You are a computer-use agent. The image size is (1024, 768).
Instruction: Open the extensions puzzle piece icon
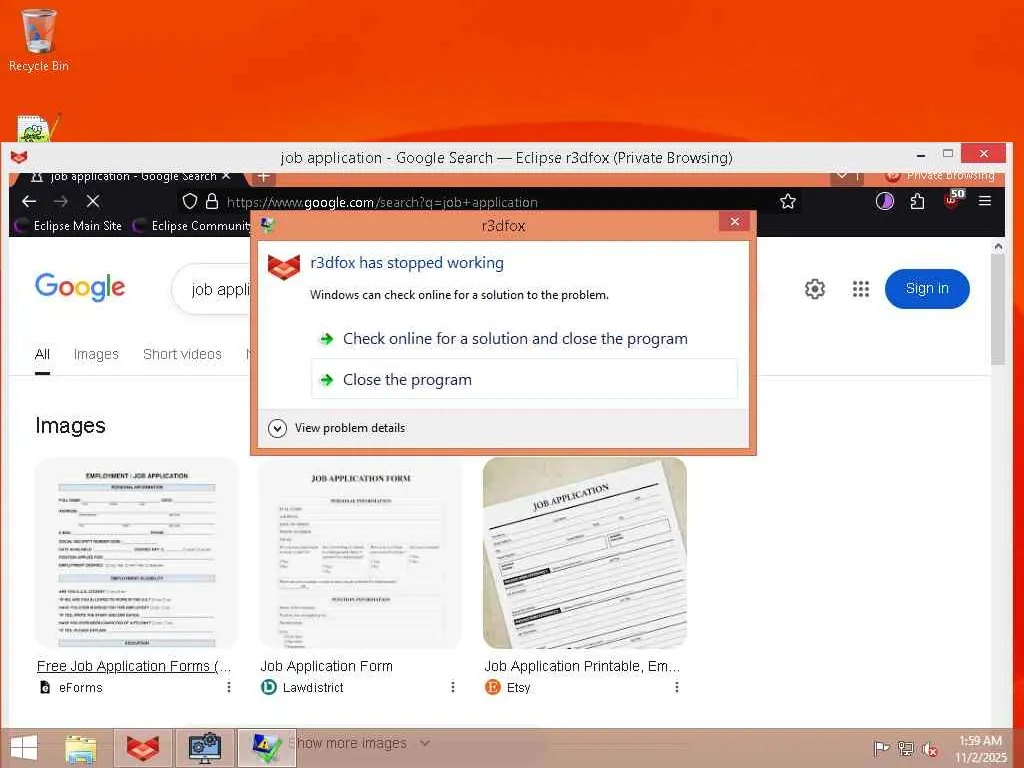(x=918, y=201)
